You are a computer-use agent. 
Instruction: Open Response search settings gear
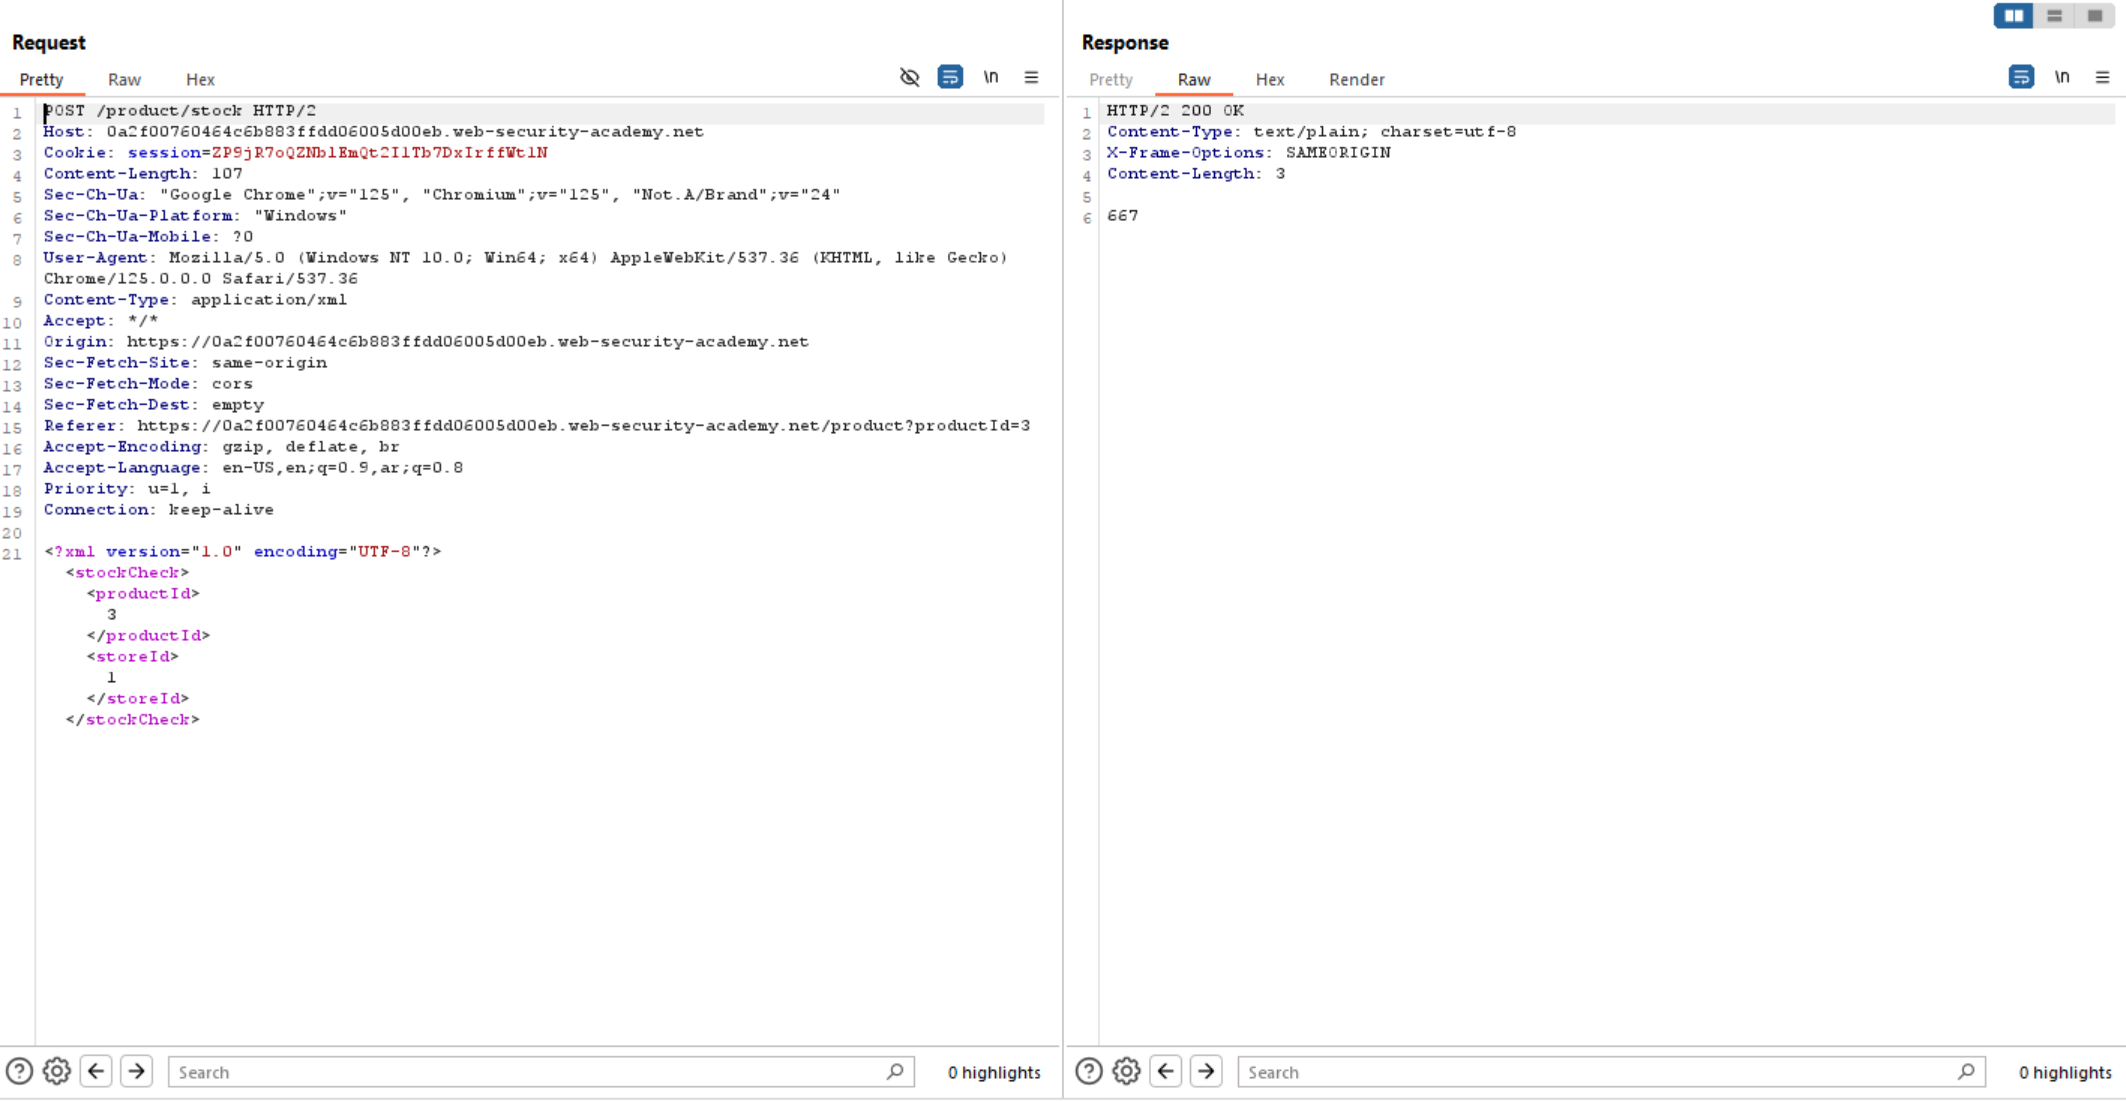(x=1127, y=1071)
